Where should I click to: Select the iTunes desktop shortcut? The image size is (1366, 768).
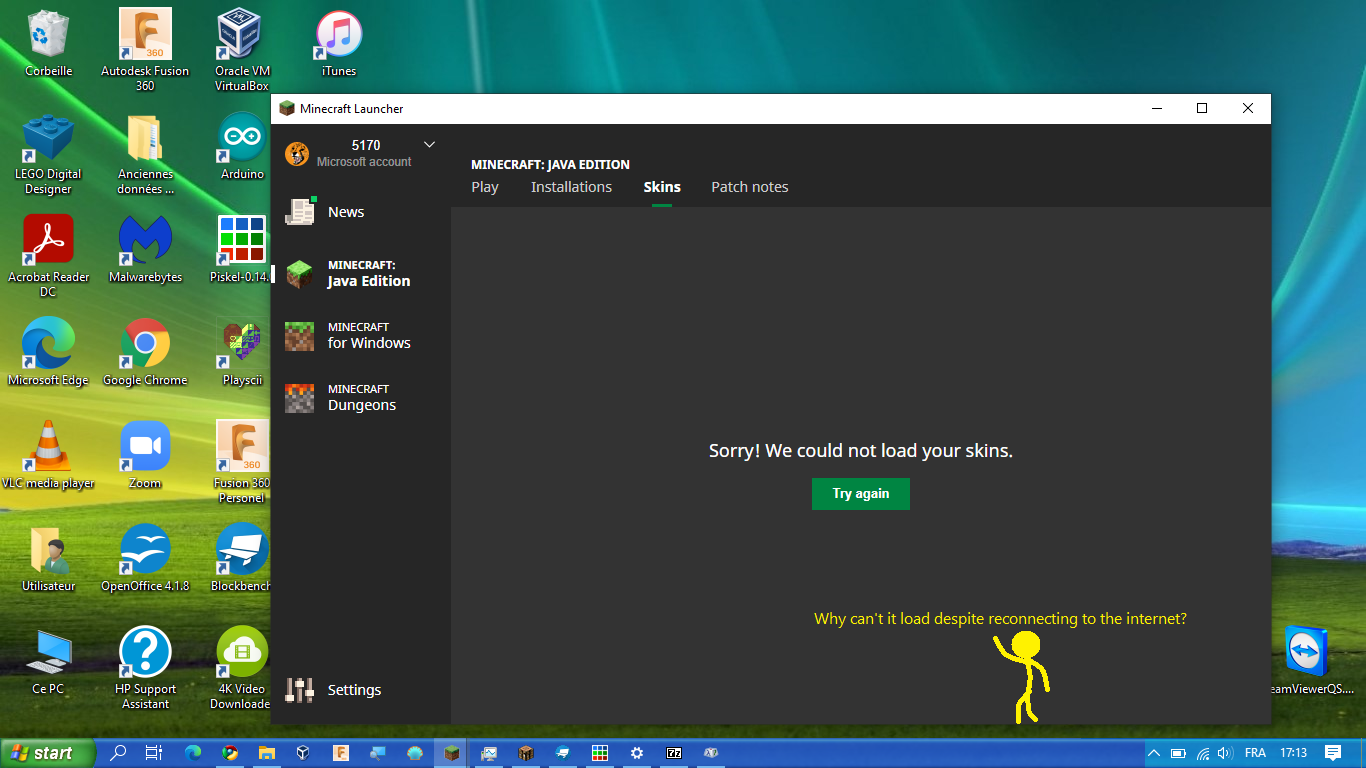pyautogui.click(x=339, y=43)
